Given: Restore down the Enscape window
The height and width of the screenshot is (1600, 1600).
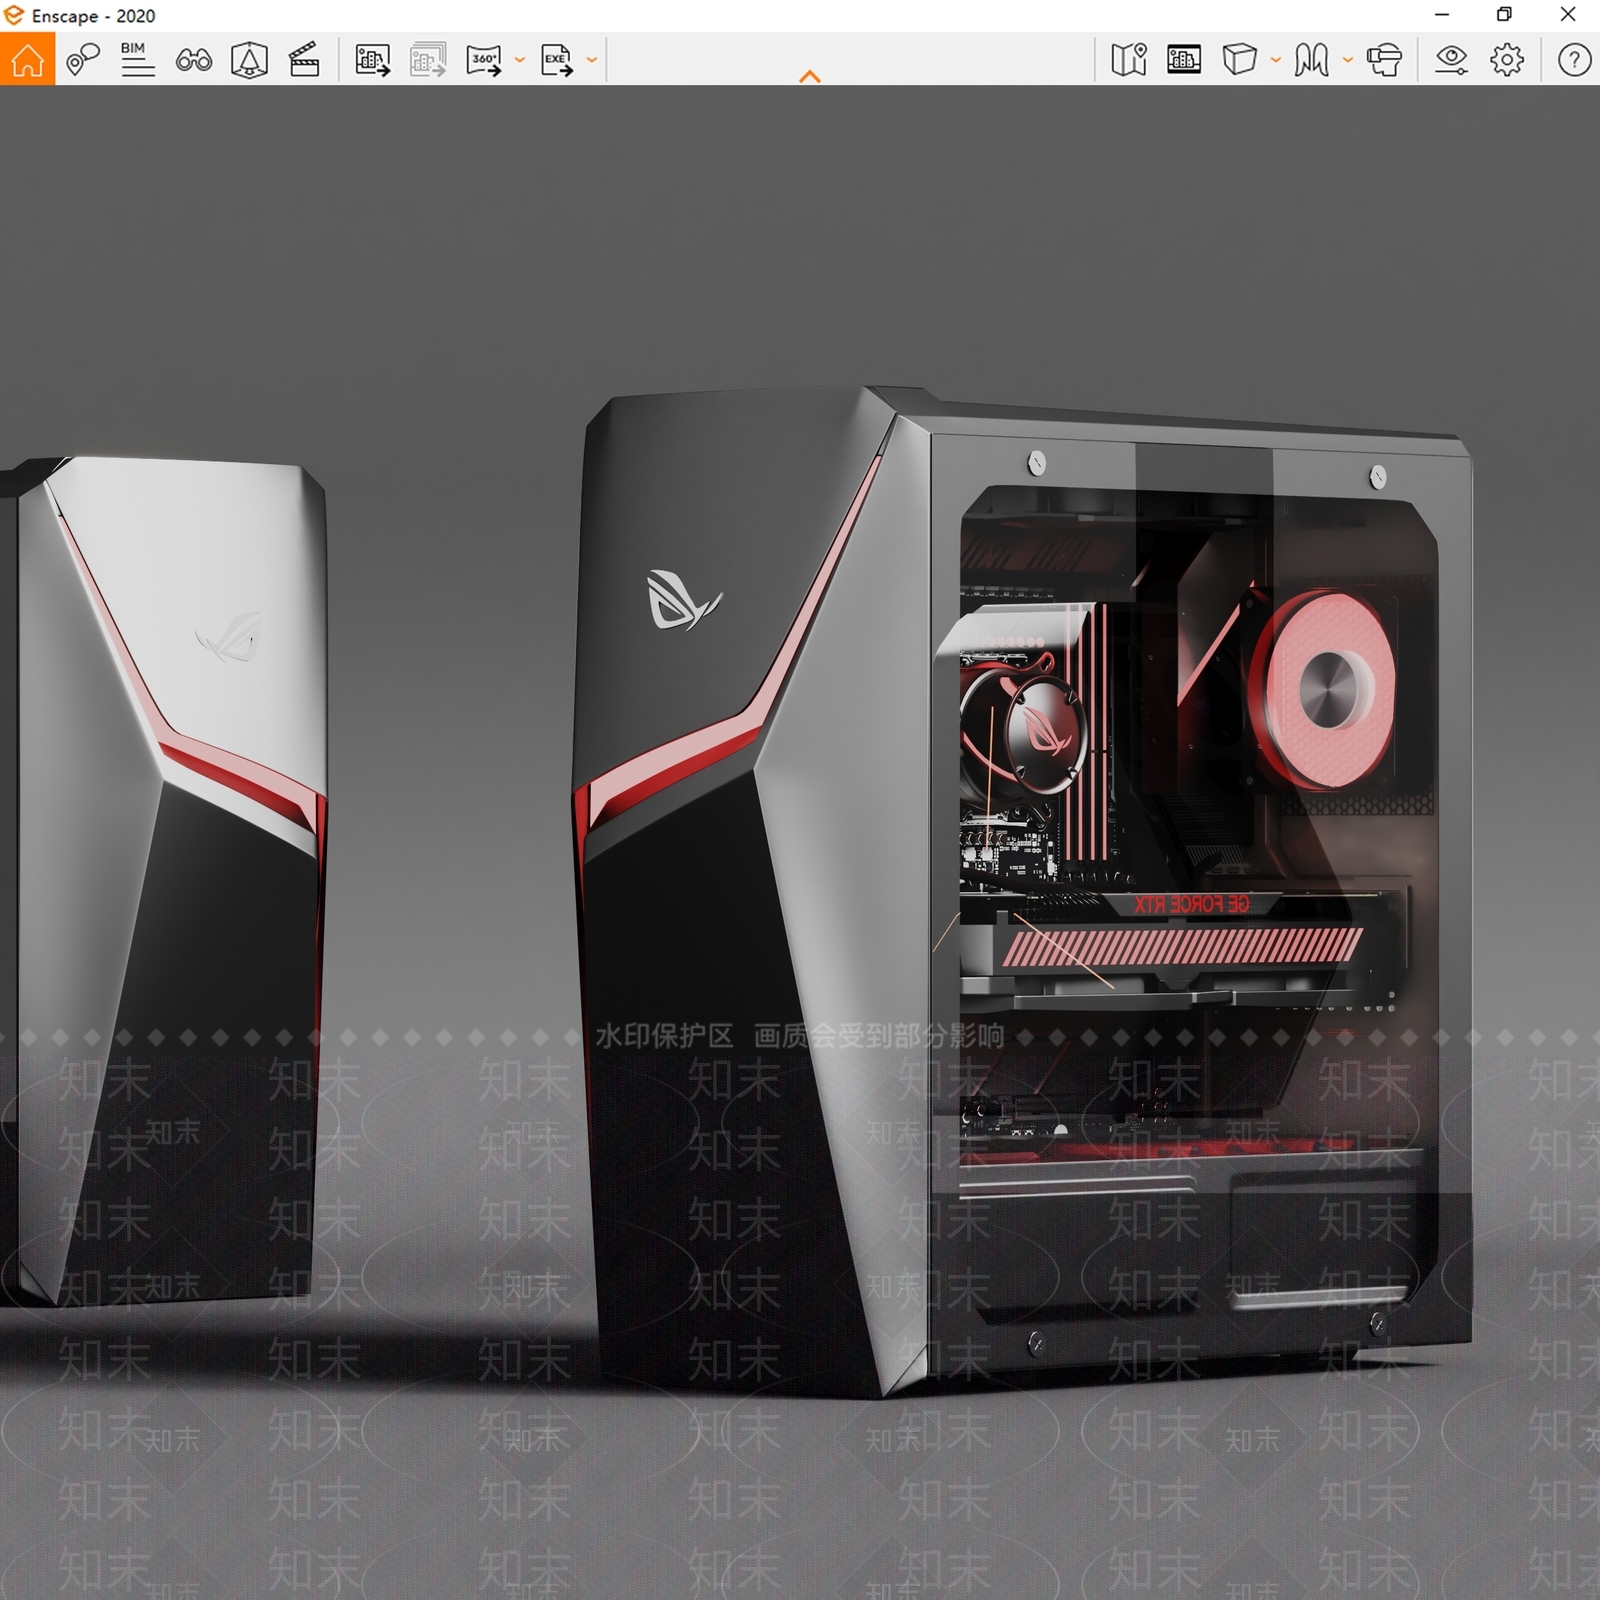Looking at the screenshot, I should (1504, 15).
